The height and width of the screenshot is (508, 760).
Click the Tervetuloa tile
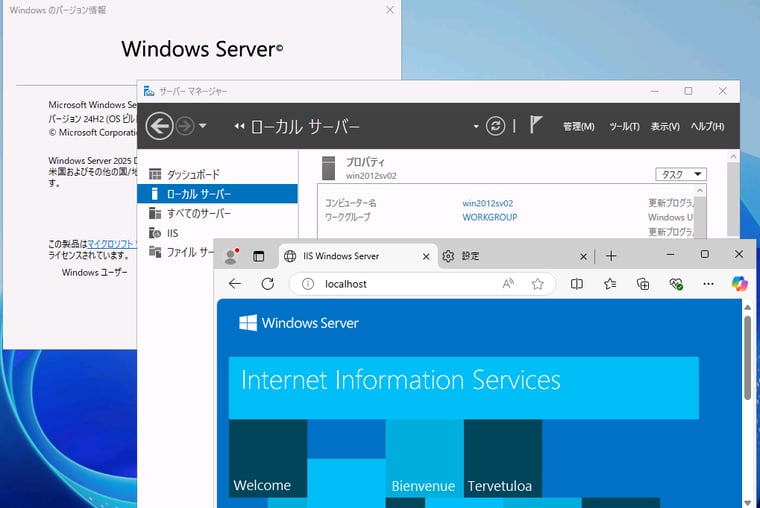click(503, 458)
